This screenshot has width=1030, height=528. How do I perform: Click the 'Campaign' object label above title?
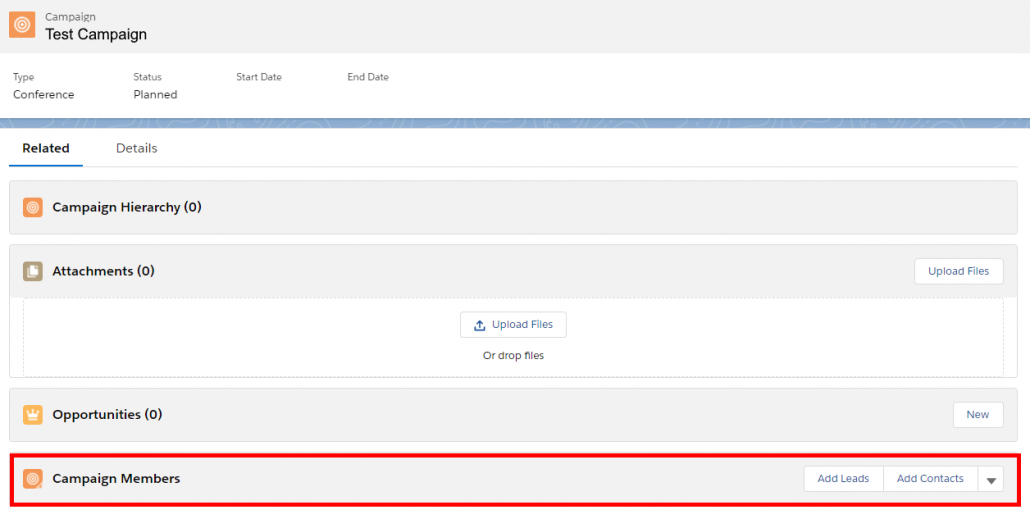(70, 16)
